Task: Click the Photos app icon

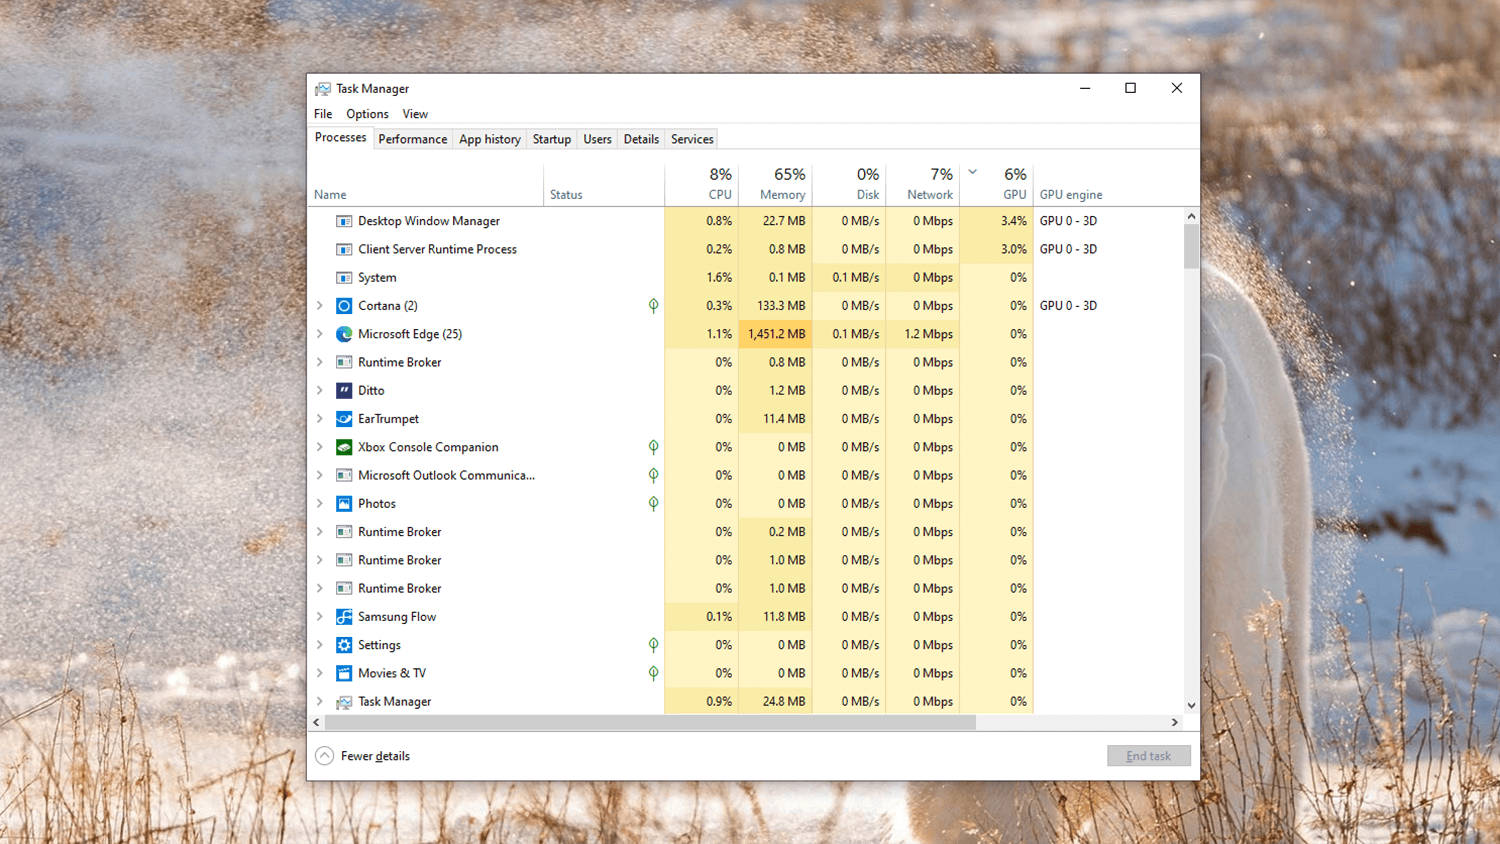Action: tap(344, 503)
